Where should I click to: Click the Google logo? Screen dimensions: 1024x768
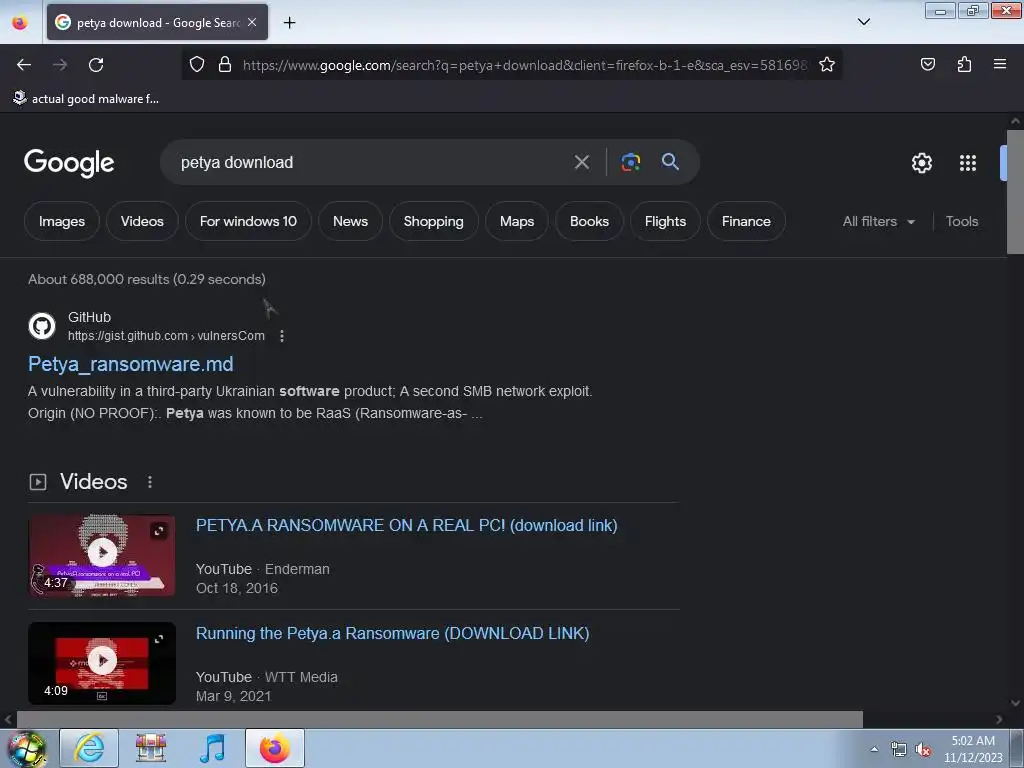[x=69, y=163]
